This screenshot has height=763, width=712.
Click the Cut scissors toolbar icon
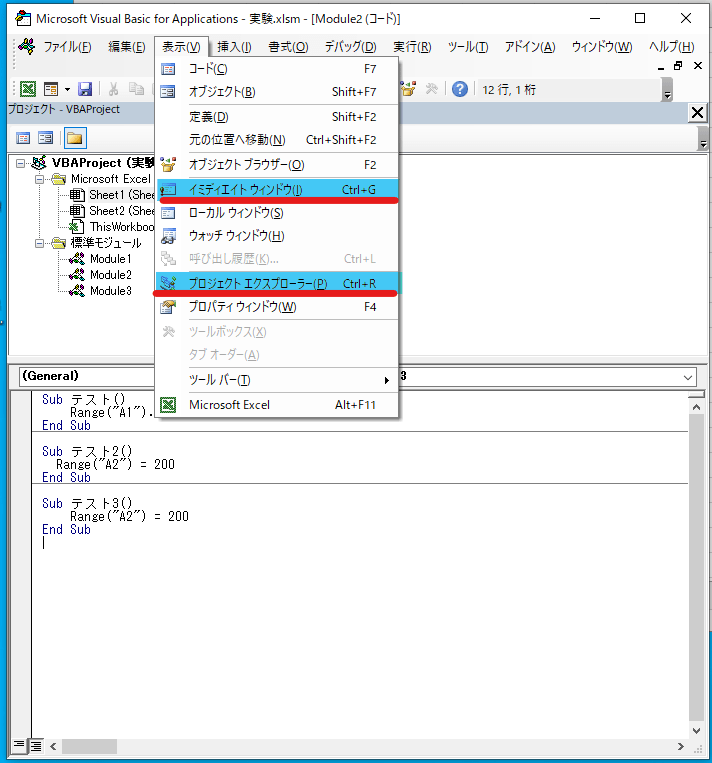[x=113, y=89]
